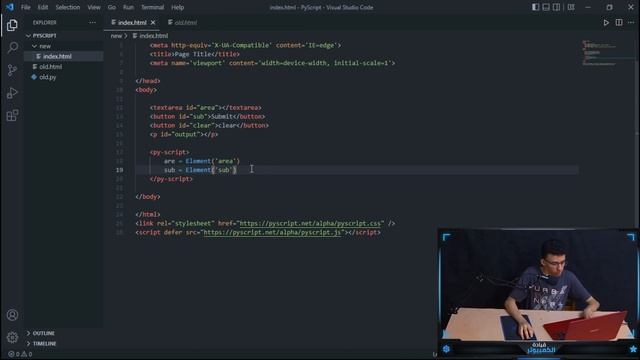Open the Help menu
This screenshot has height=360, width=640.
178,7
